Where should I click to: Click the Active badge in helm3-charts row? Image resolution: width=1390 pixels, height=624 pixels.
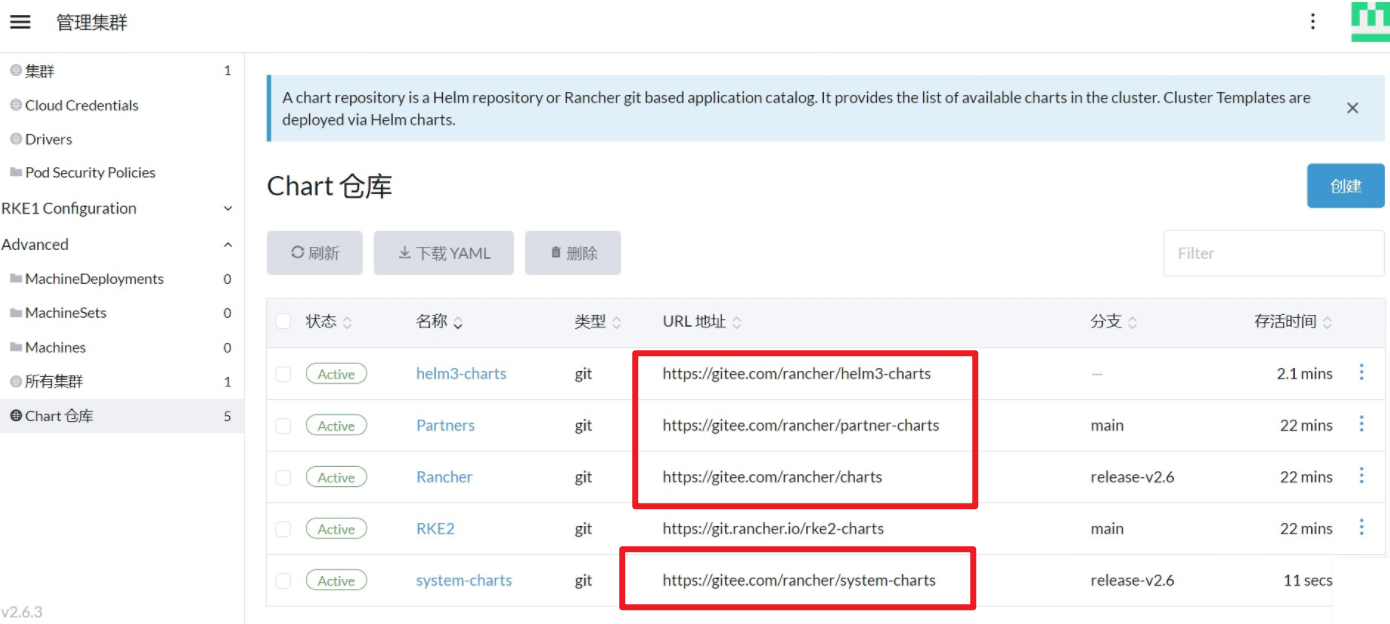[x=336, y=374]
